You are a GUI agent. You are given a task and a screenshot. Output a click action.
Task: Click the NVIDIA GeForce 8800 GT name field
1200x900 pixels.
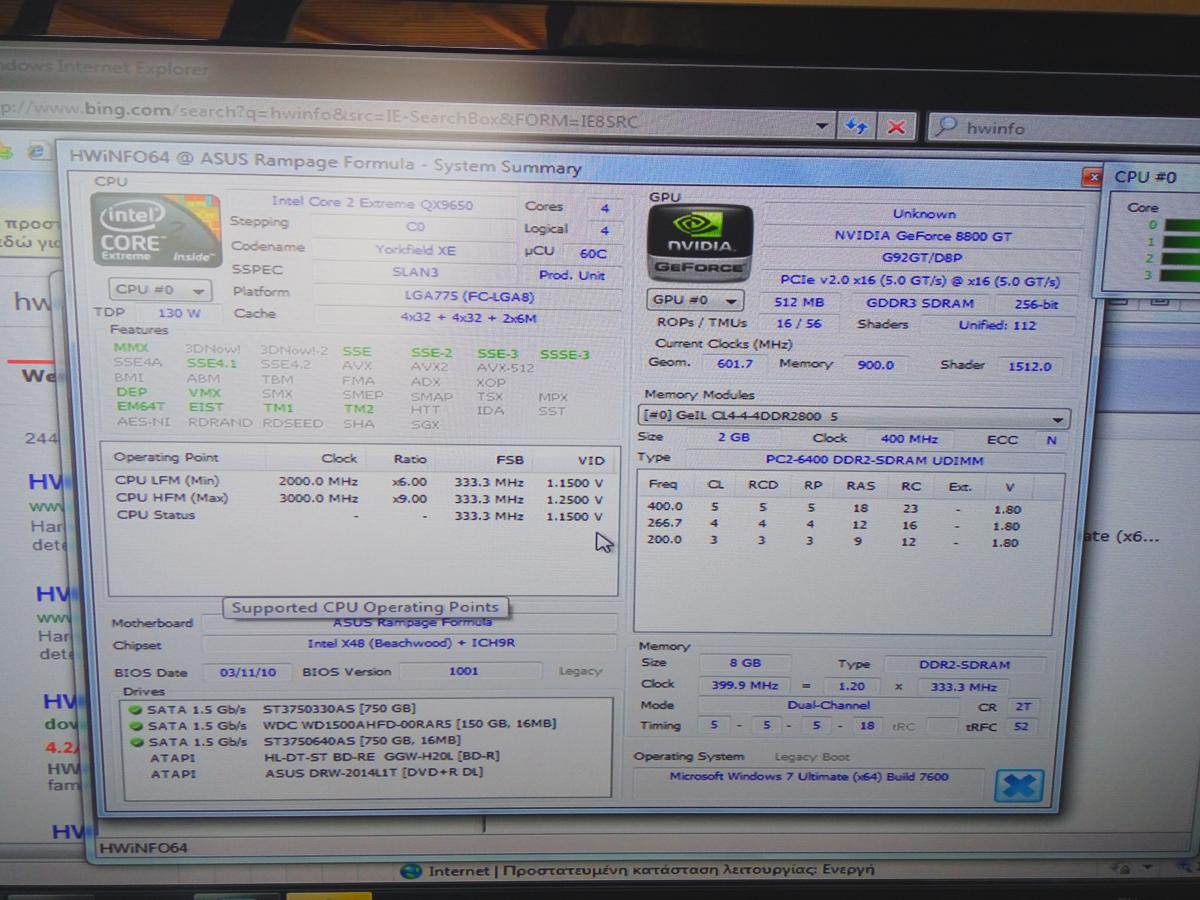[x=923, y=236]
